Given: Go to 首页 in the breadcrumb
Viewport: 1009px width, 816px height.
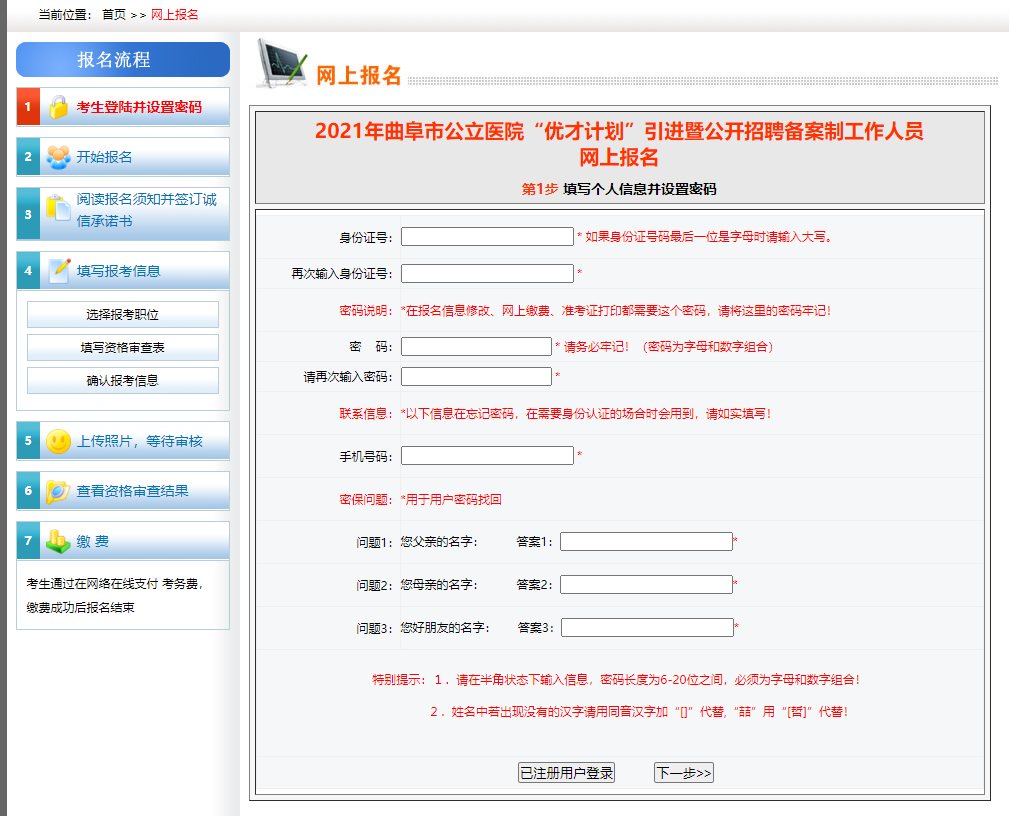Looking at the screenshot, I should (x=114, y=14).
